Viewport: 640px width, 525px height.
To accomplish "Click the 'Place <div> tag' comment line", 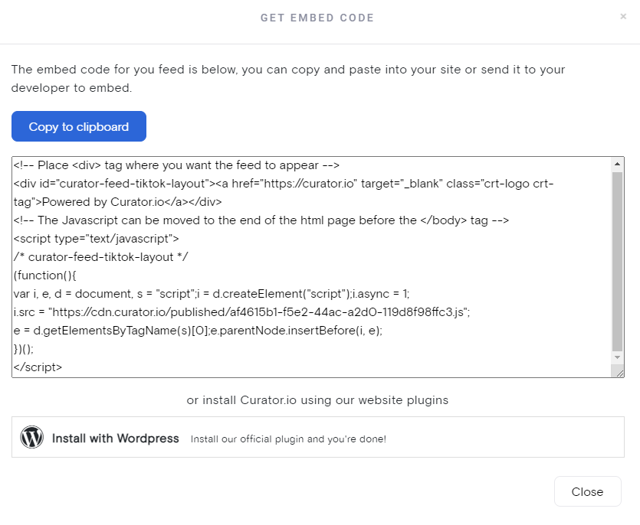I will (176, 165).
